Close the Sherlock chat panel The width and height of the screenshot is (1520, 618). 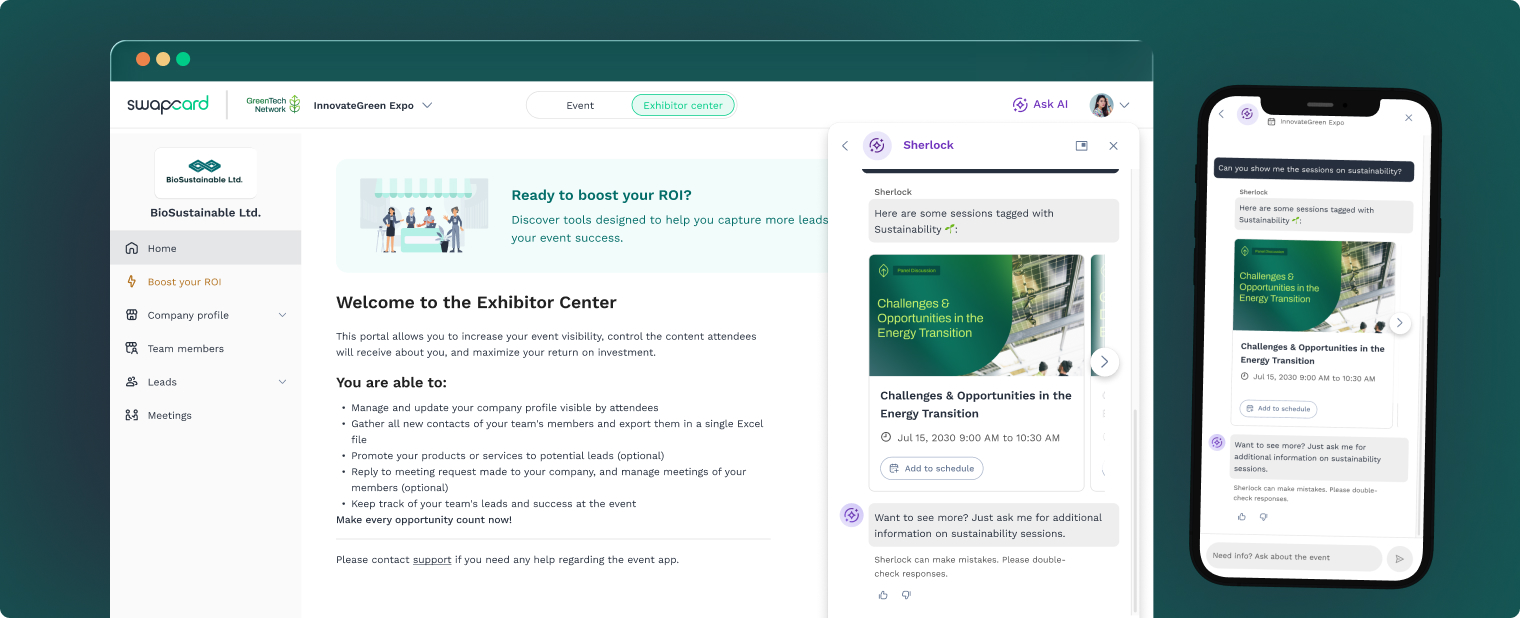pyautogui.click(x=1113, y=146)
